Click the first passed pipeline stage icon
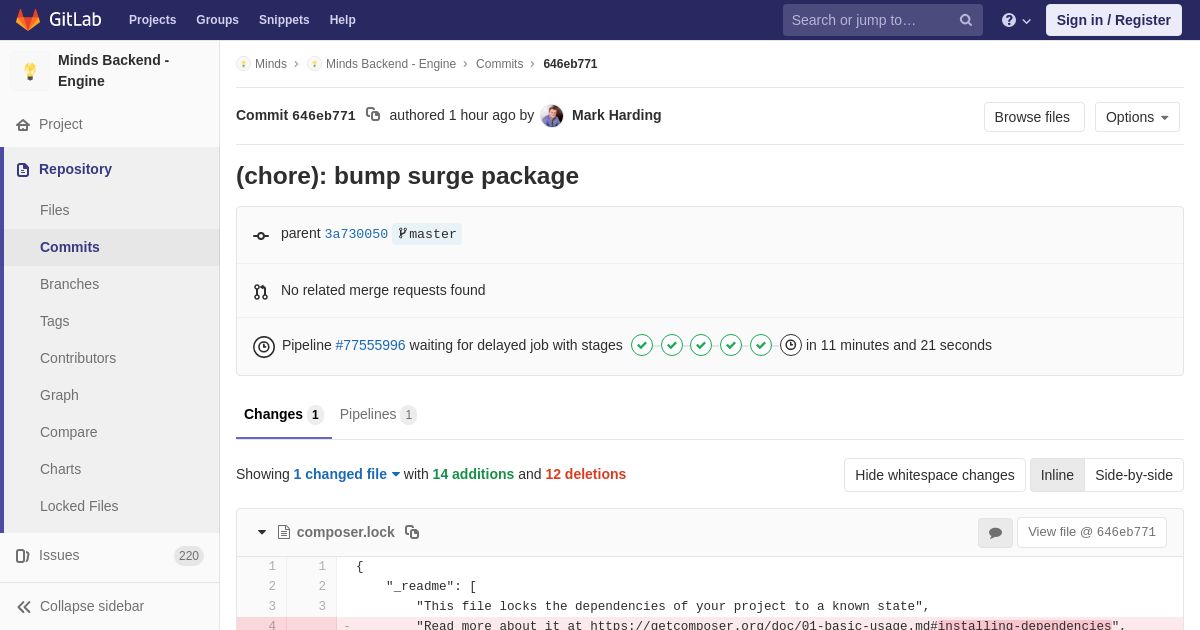Image resolution: width=1200 pixels, height=630 pixels. coord(642,345)
